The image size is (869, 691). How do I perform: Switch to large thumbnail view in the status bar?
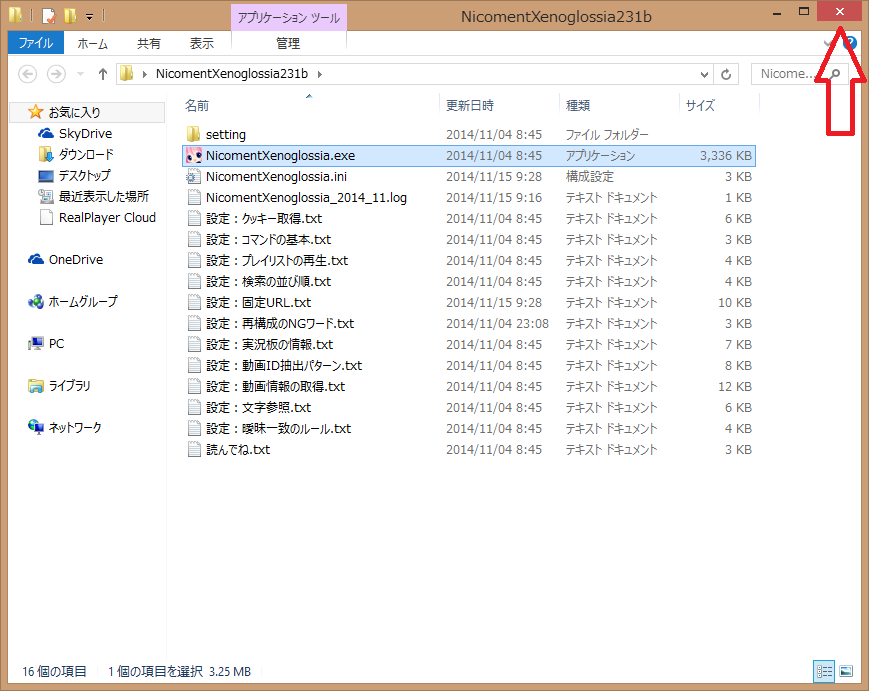pos(846,671)
